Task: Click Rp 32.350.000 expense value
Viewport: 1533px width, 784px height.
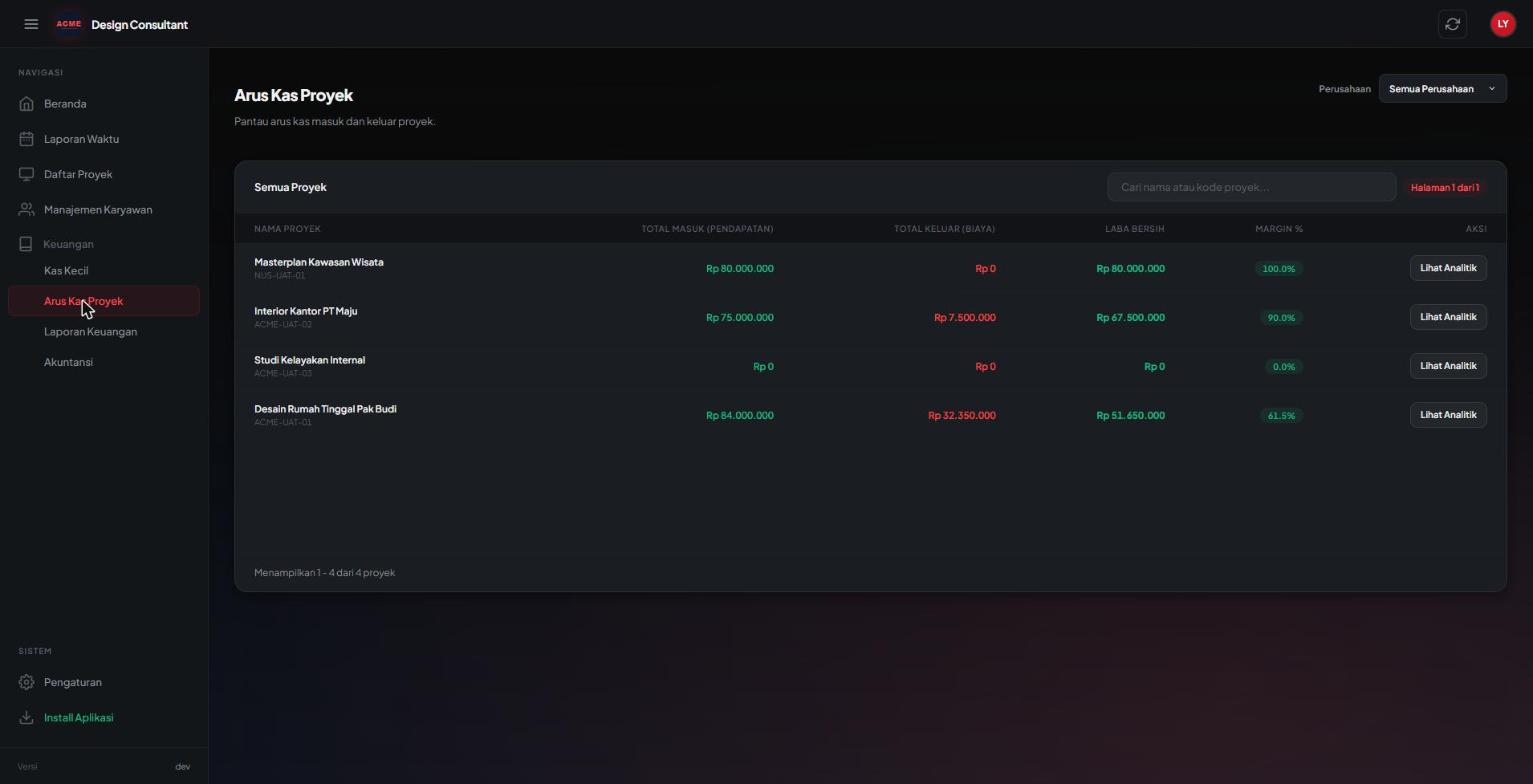Action: coord(961,416)
